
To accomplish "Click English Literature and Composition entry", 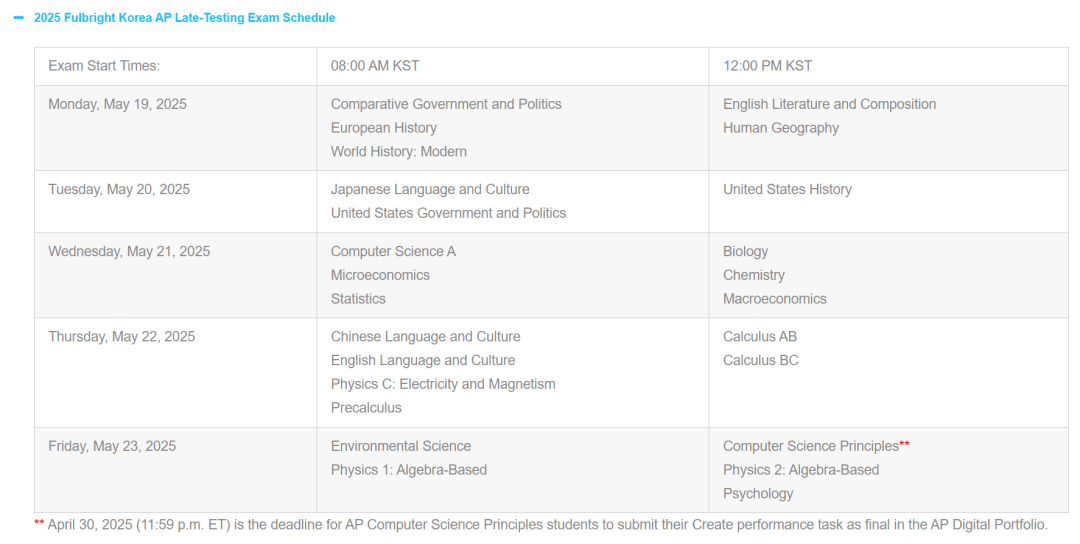I will [829, 104].
